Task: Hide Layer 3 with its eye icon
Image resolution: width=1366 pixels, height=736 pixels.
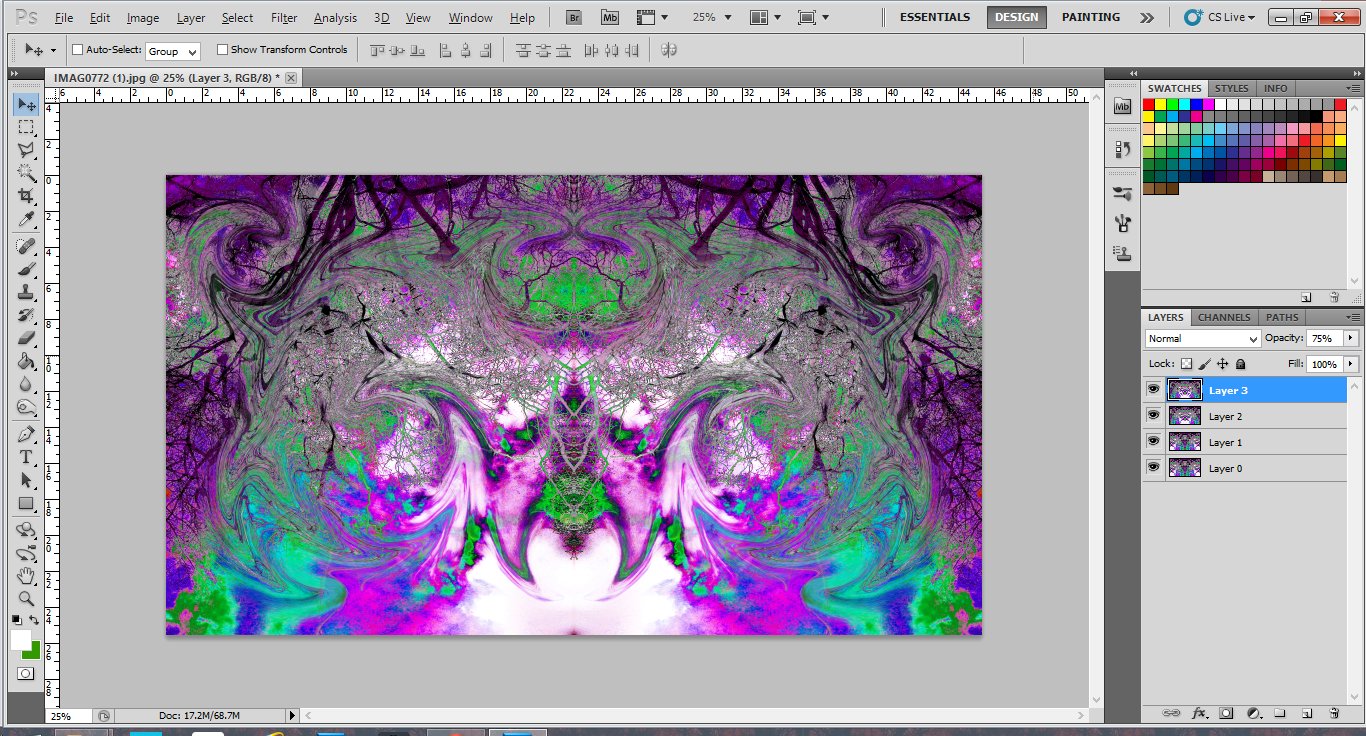Action: tap(1154, 390)
